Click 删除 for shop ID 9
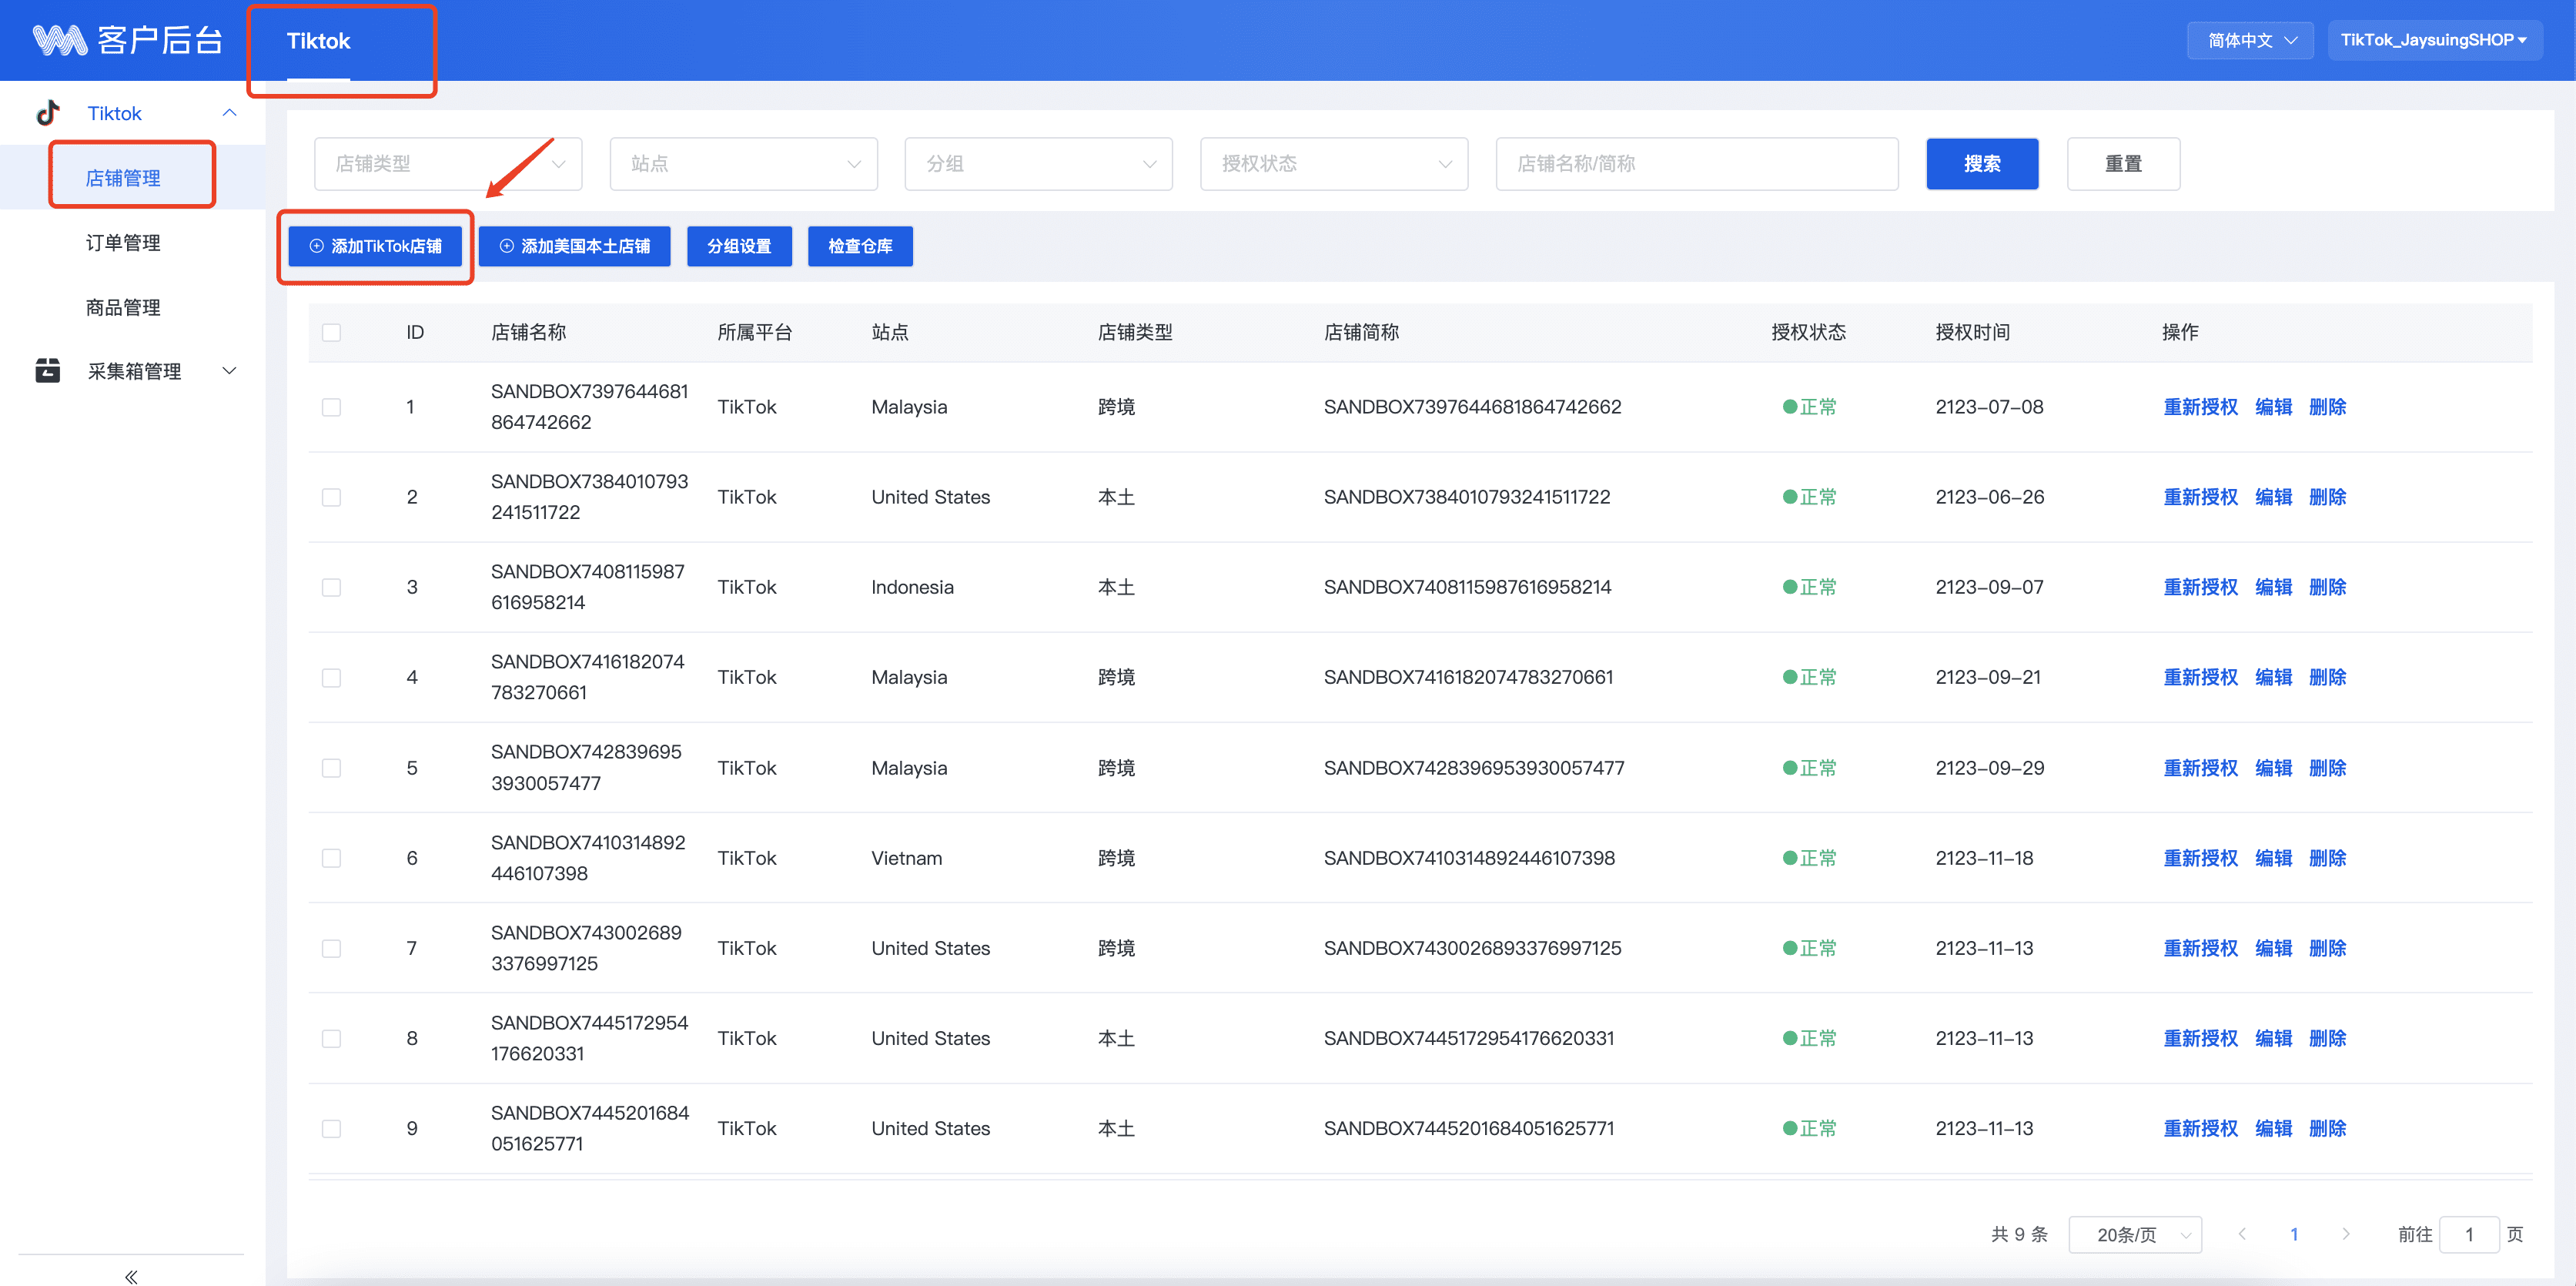2576x1286 pixels. pos(2327,1128)
